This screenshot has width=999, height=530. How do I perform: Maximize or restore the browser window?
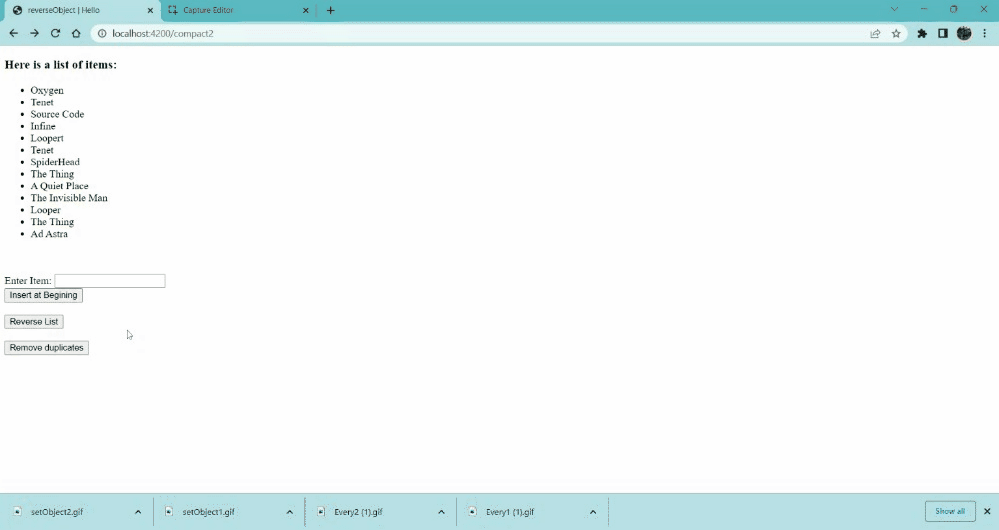tap(954, 10)
